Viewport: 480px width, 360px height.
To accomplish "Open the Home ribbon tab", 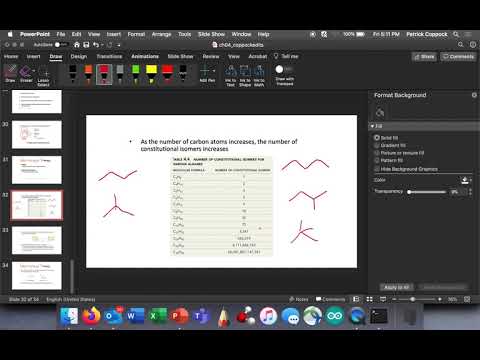I will [x=11, y=56].
